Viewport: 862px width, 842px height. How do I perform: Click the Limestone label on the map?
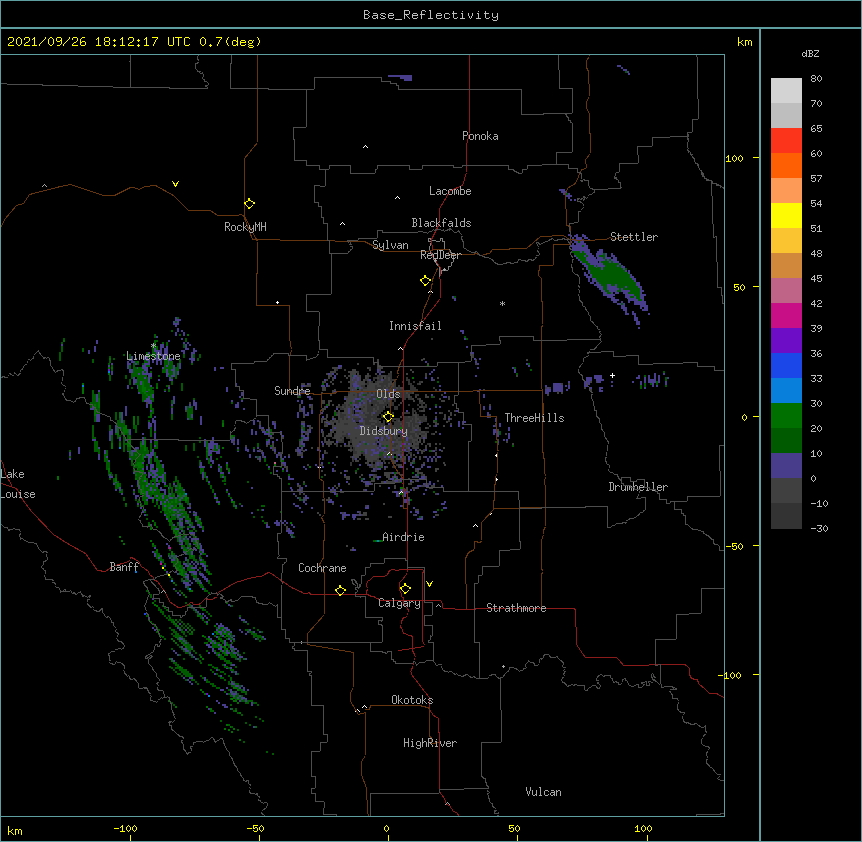pos(153,356)
